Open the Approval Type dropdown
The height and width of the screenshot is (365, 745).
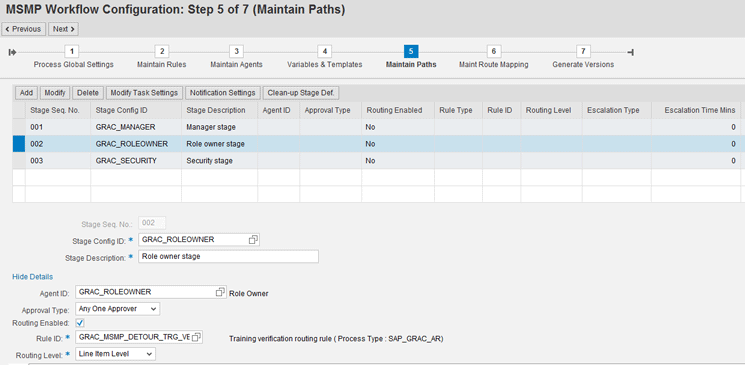118,309
